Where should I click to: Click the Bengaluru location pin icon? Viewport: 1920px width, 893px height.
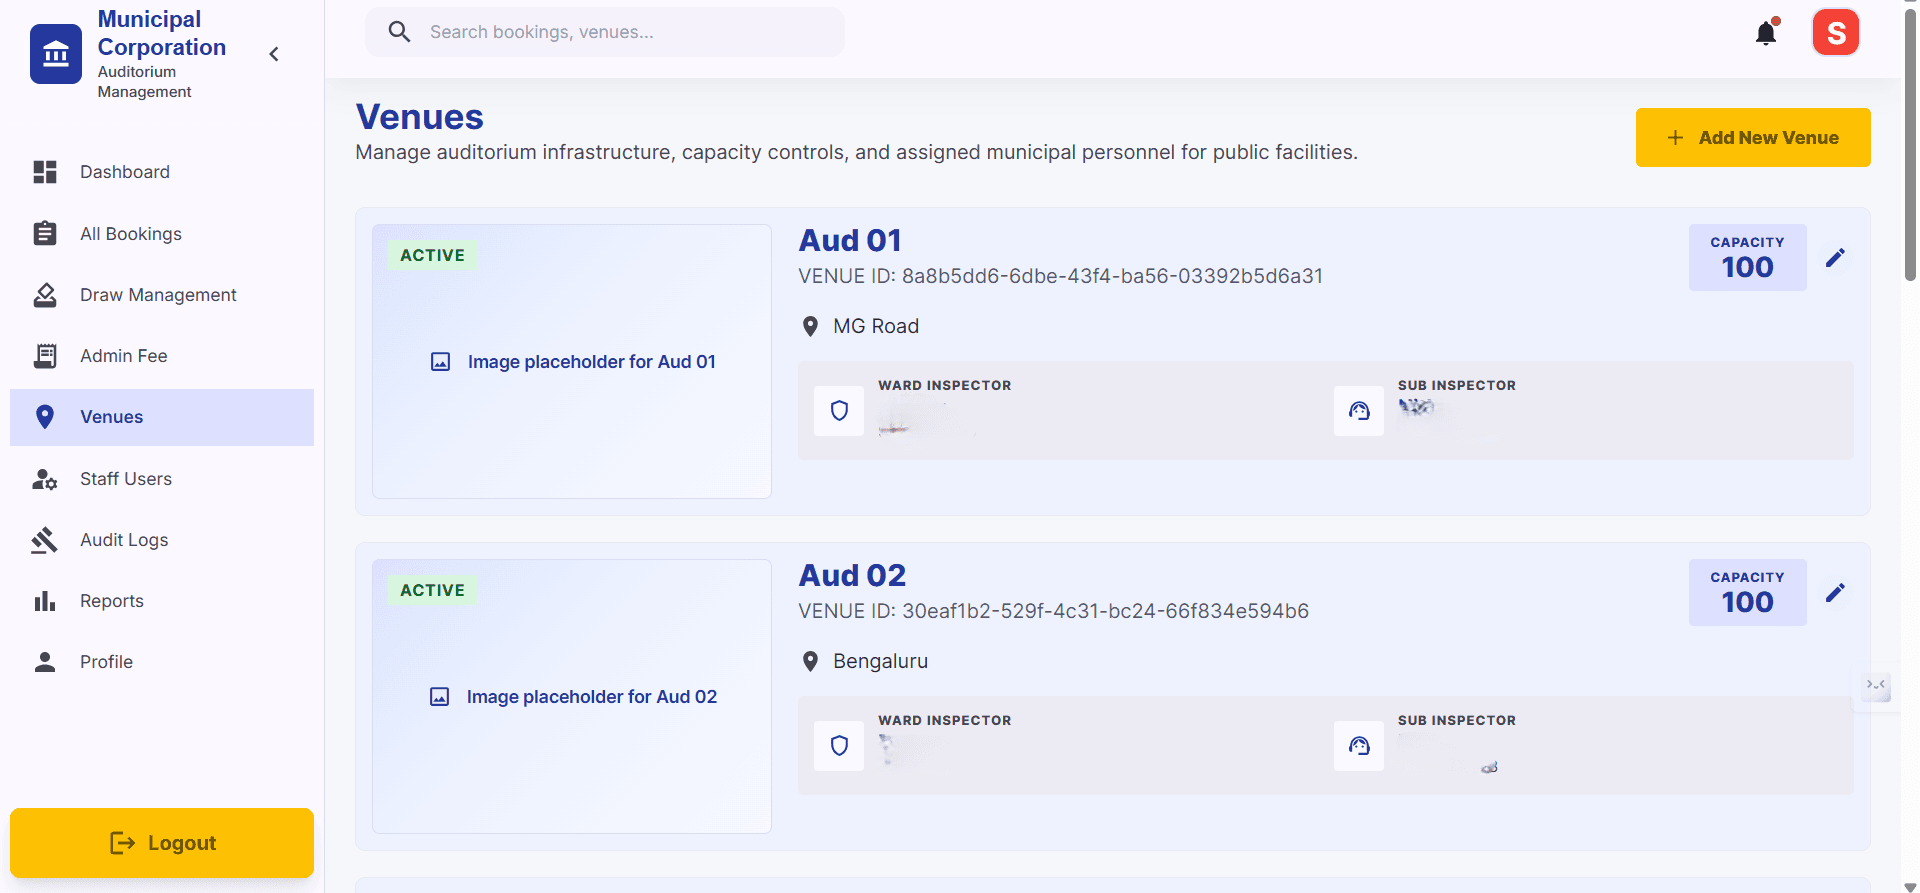(x=811, y=661)
